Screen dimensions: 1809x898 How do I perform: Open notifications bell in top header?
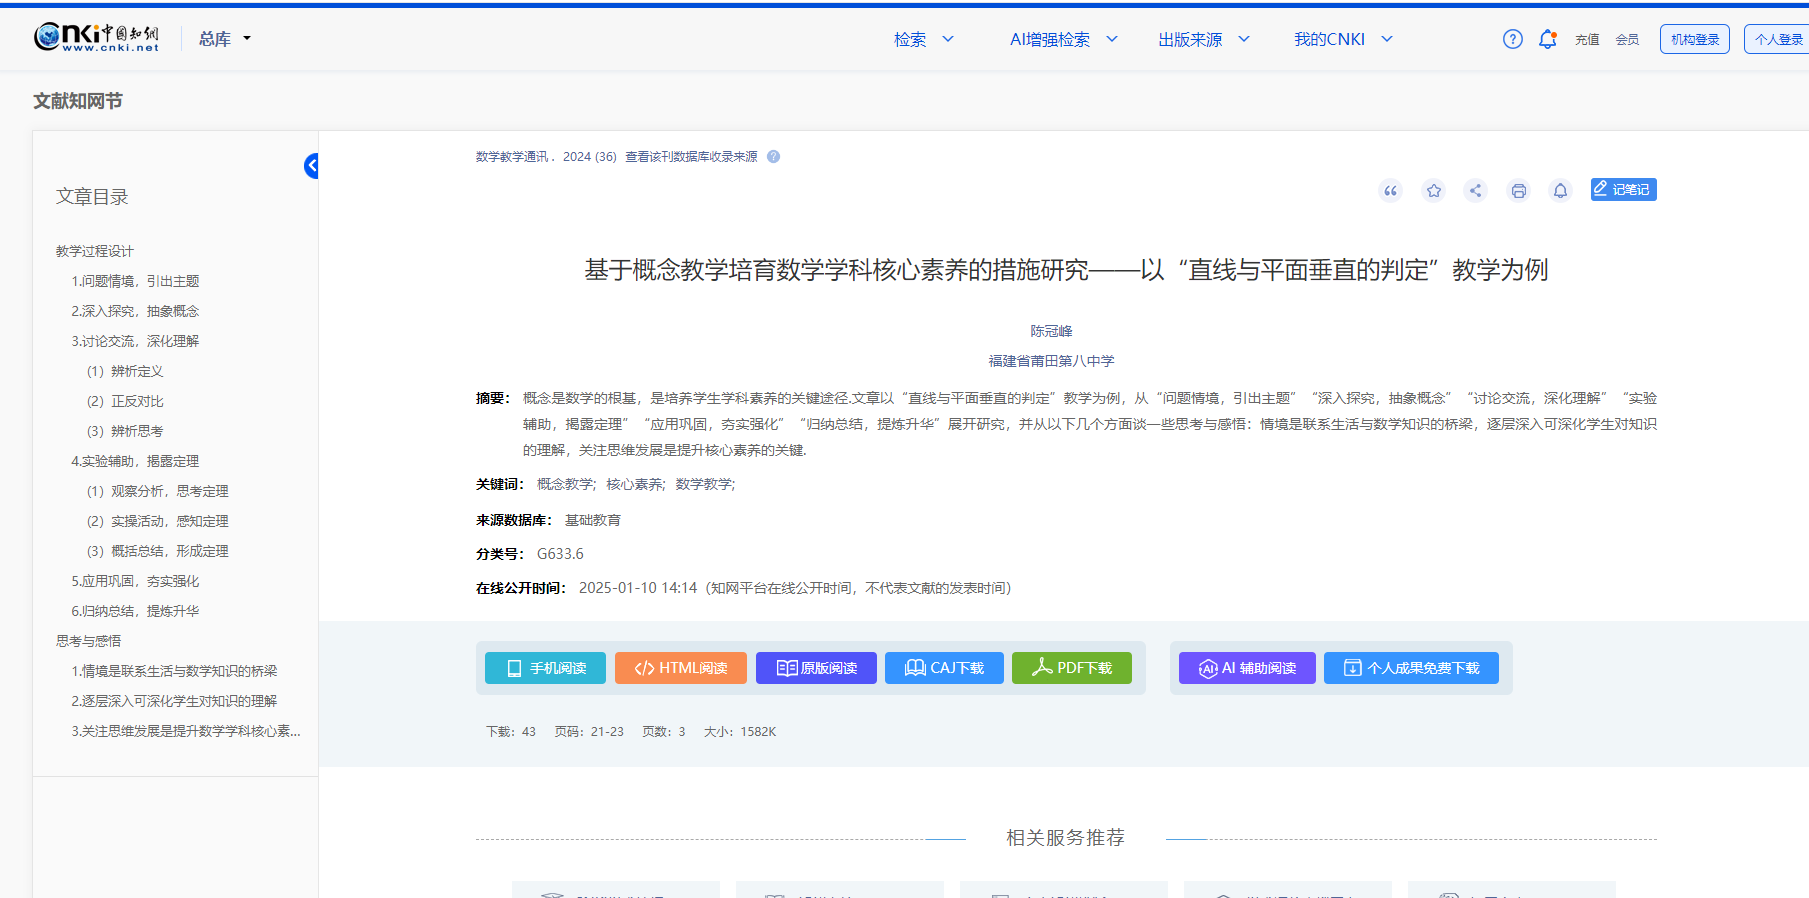tap(1547, 39)
